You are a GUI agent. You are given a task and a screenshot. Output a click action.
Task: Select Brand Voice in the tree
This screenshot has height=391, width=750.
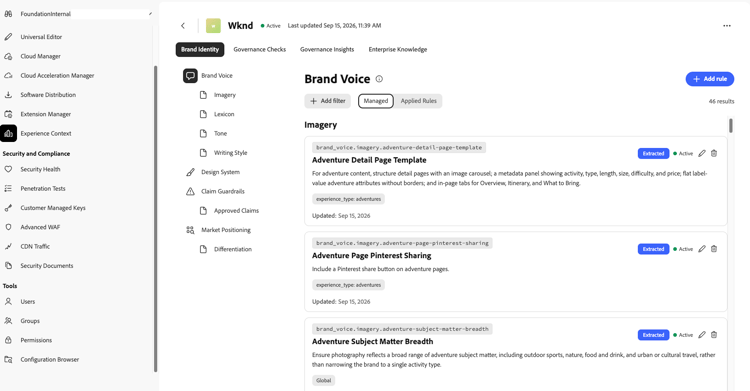point(217,76)
